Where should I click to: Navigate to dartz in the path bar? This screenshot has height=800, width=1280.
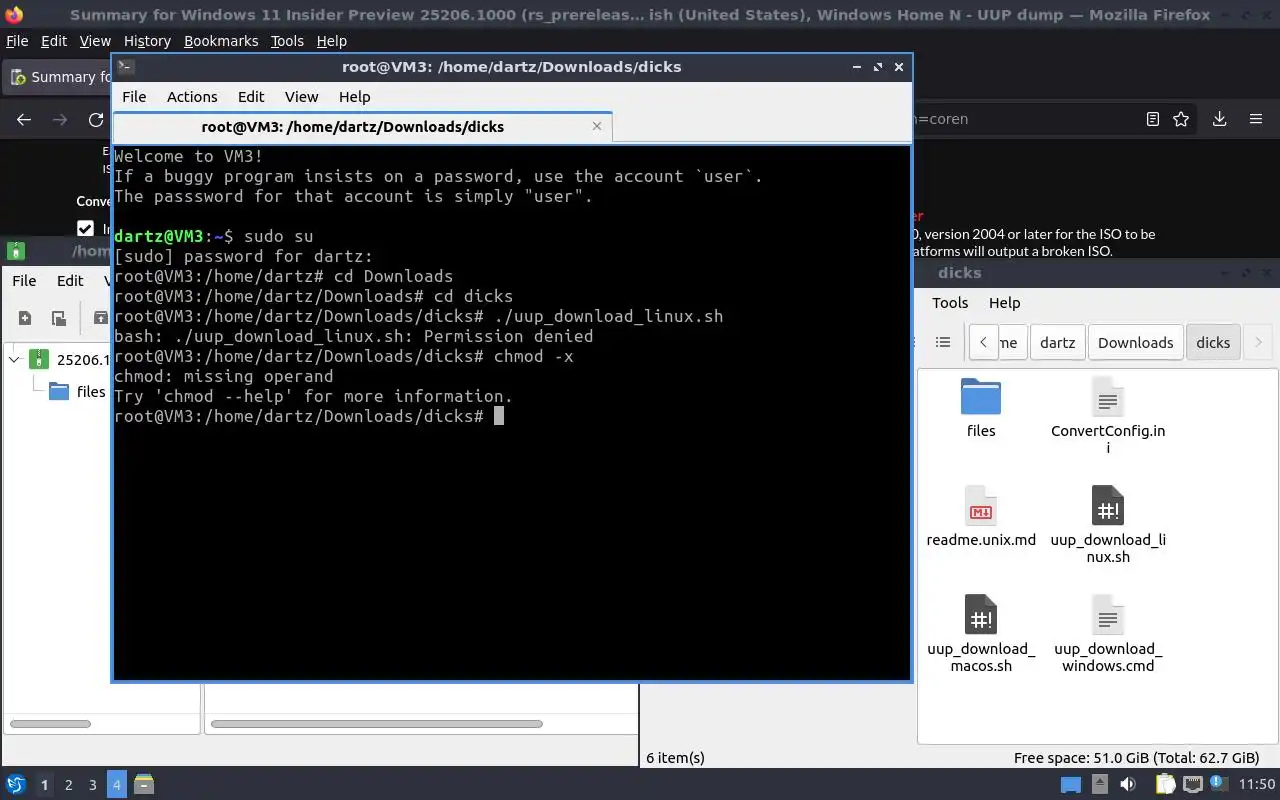[1057, 342]
